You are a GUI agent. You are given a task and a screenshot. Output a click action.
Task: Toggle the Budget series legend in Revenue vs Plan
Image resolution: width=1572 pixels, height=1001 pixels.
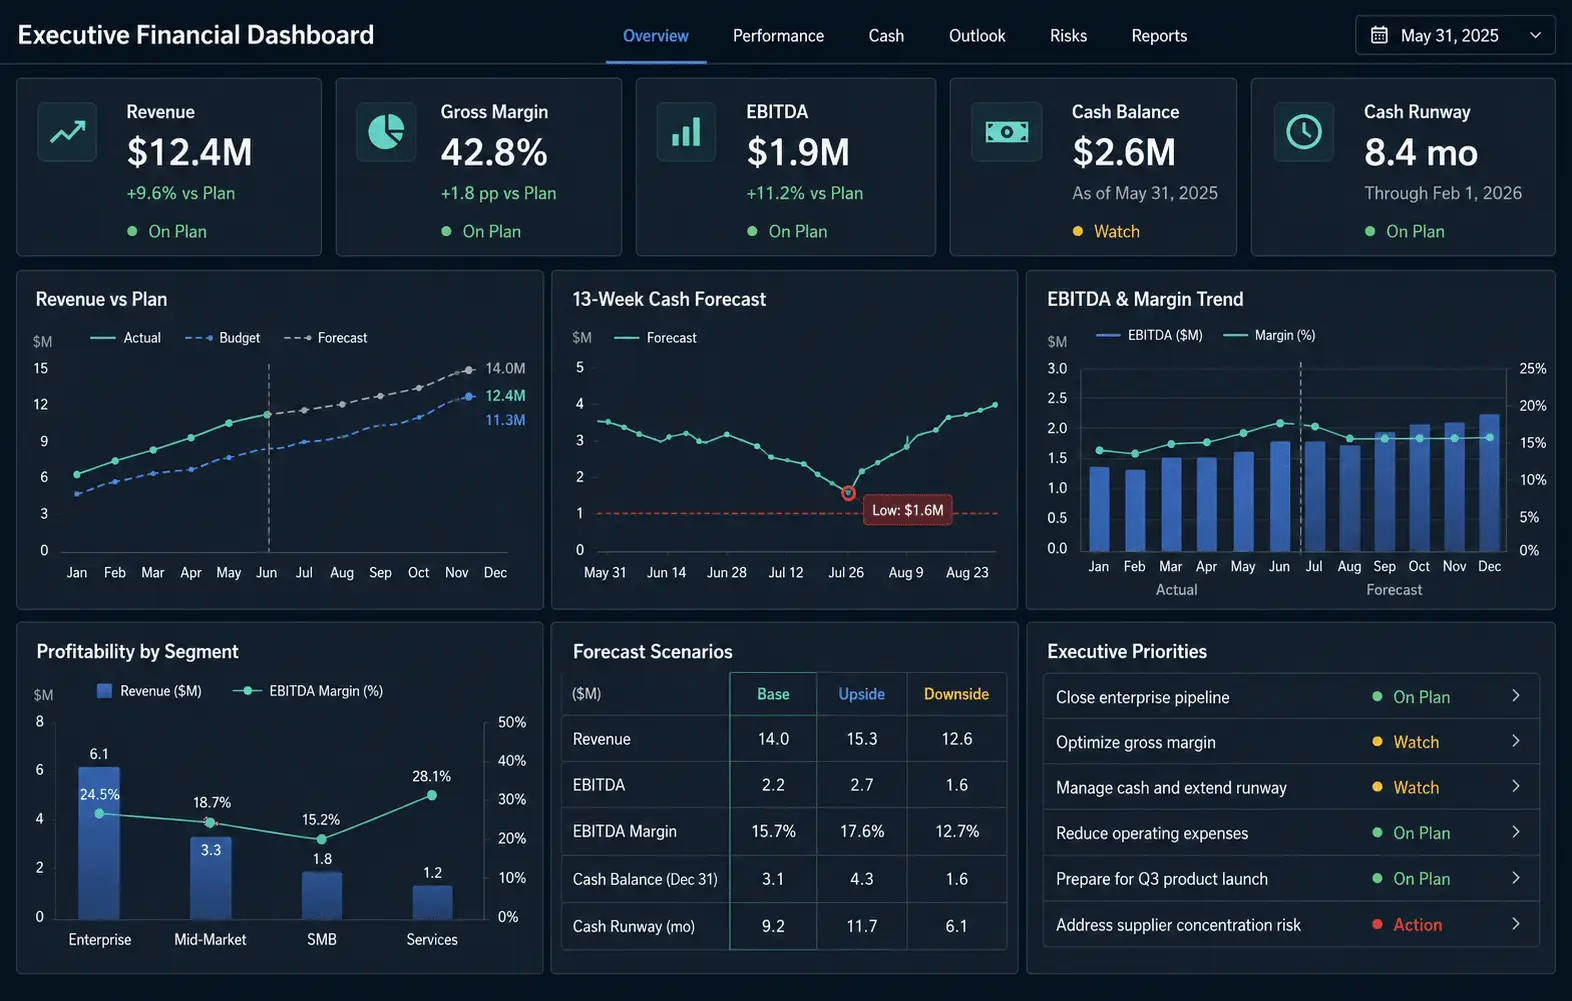pyautogui.click(x=222, y=338)
